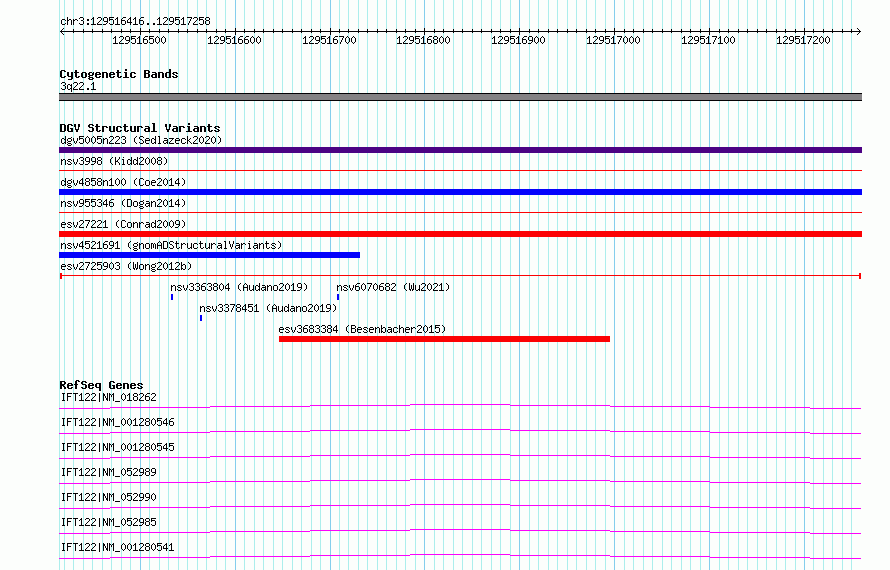Image resolution: width=890 pixels, height=570 pixels.
Task: Open IFT122|NM_052985 transcript
Action: pos(108,522)
